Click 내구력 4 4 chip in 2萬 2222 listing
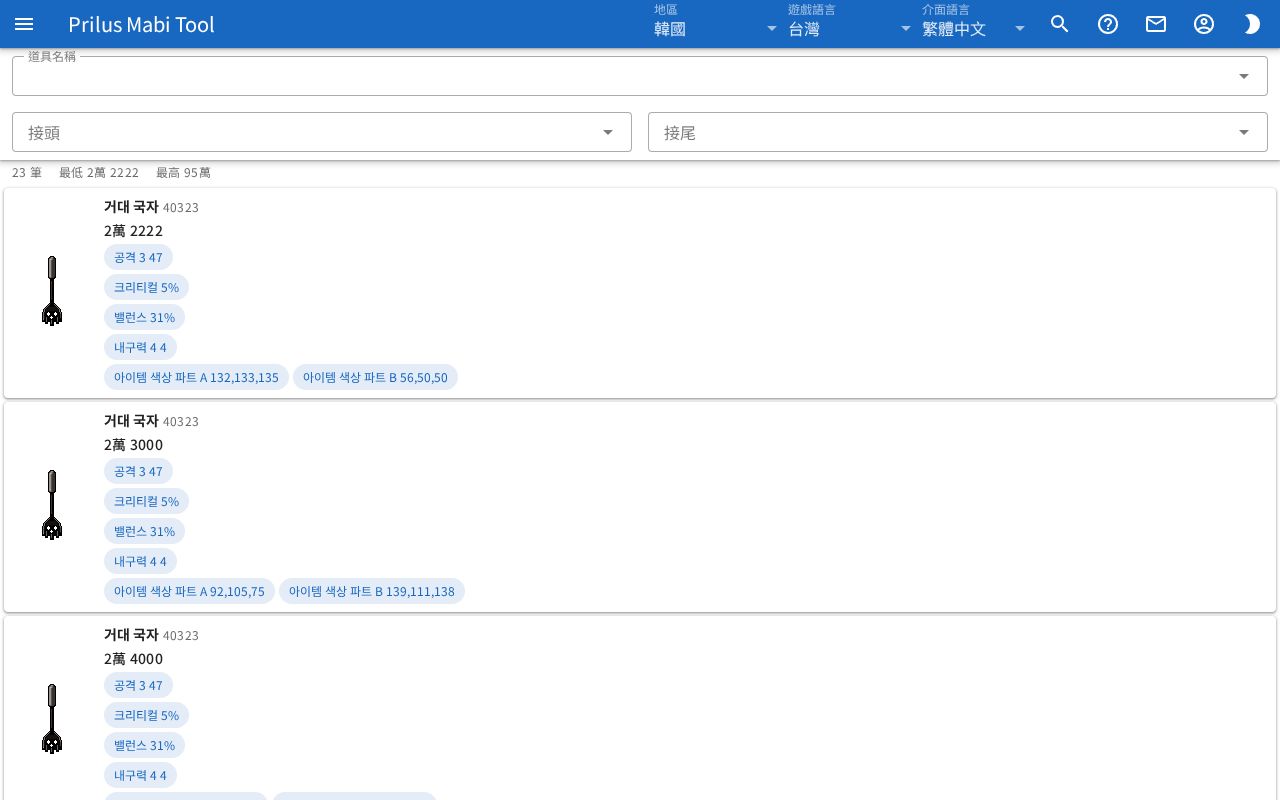1280x800 pixels. [140, 347]
